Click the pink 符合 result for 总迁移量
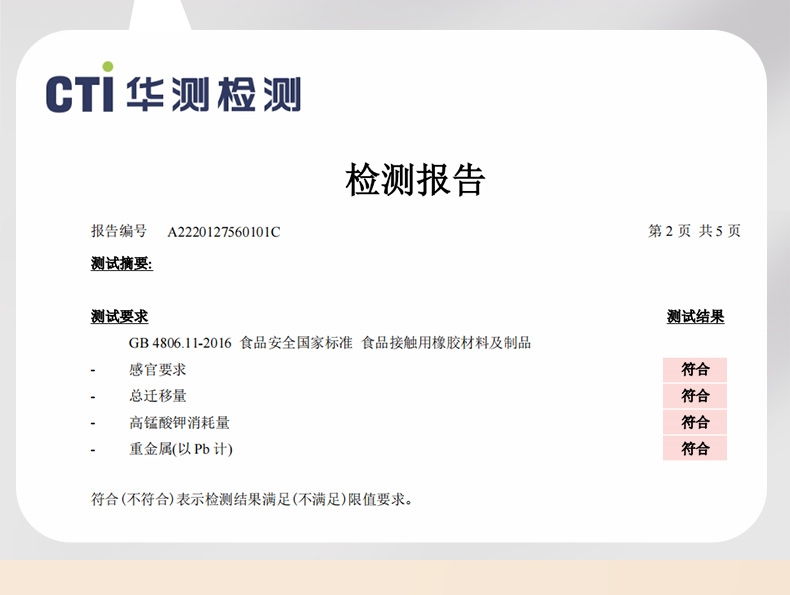 (x=695, y=396)
